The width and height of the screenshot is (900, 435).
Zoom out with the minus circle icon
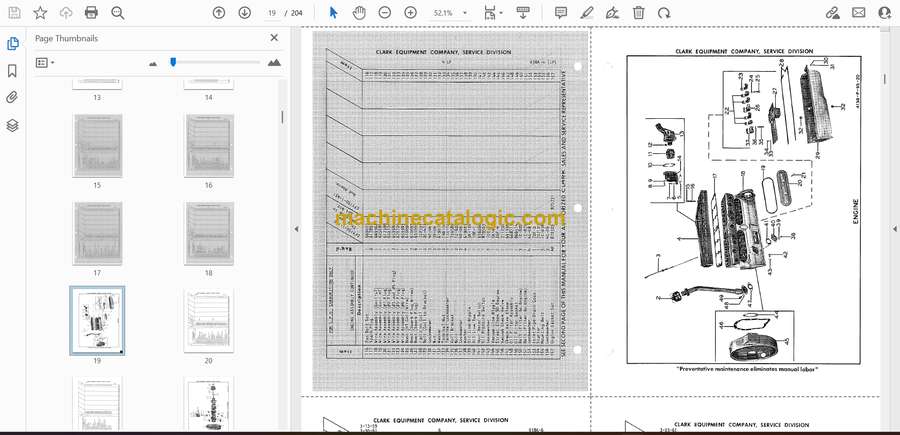(385, 13)
